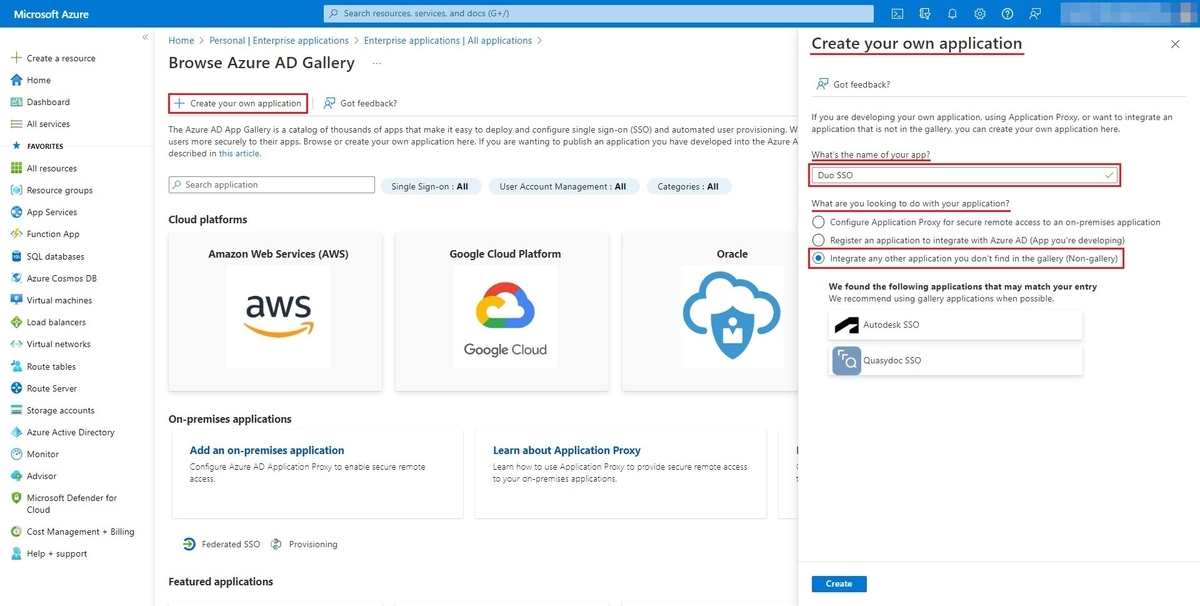Close the Create your own application panel
Screen dimensions: 1200x606
(1175, 44)
